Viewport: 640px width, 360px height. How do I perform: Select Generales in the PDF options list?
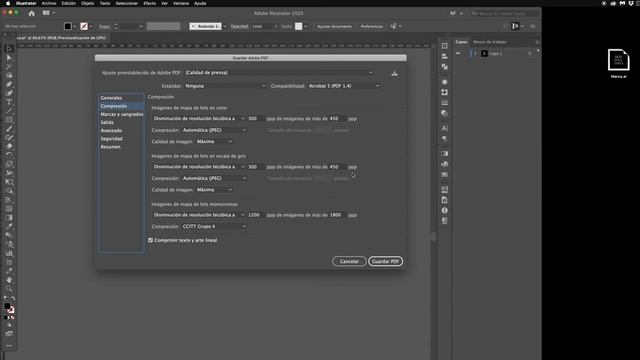tap(111, 98)
